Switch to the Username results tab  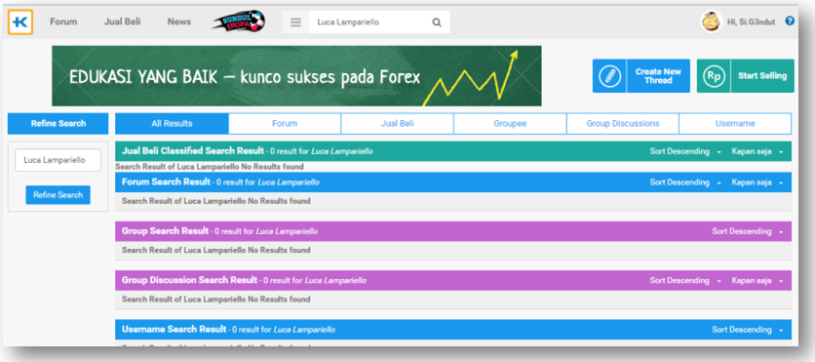tap(735, 124)
